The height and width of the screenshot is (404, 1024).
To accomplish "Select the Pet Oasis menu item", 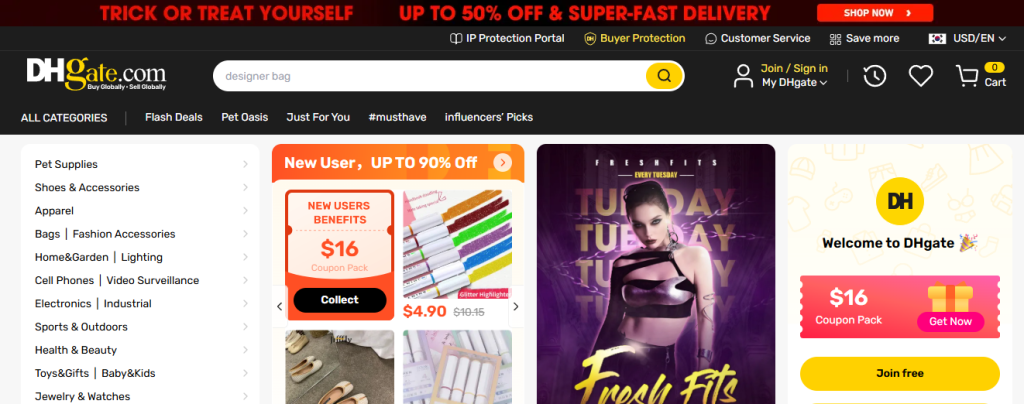I will pyautogui.click(x=244, y=117).
